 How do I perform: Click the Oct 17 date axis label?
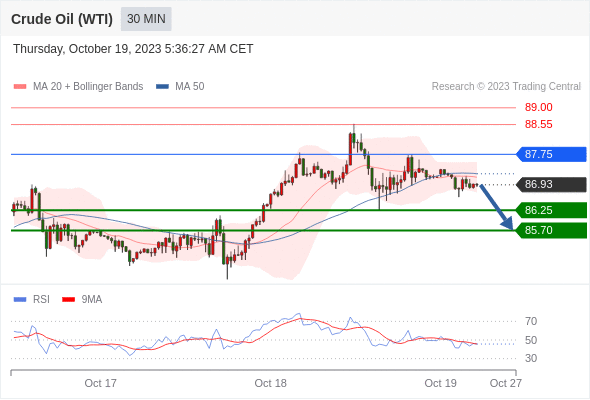pyautogui.click(x=100, y=383)
